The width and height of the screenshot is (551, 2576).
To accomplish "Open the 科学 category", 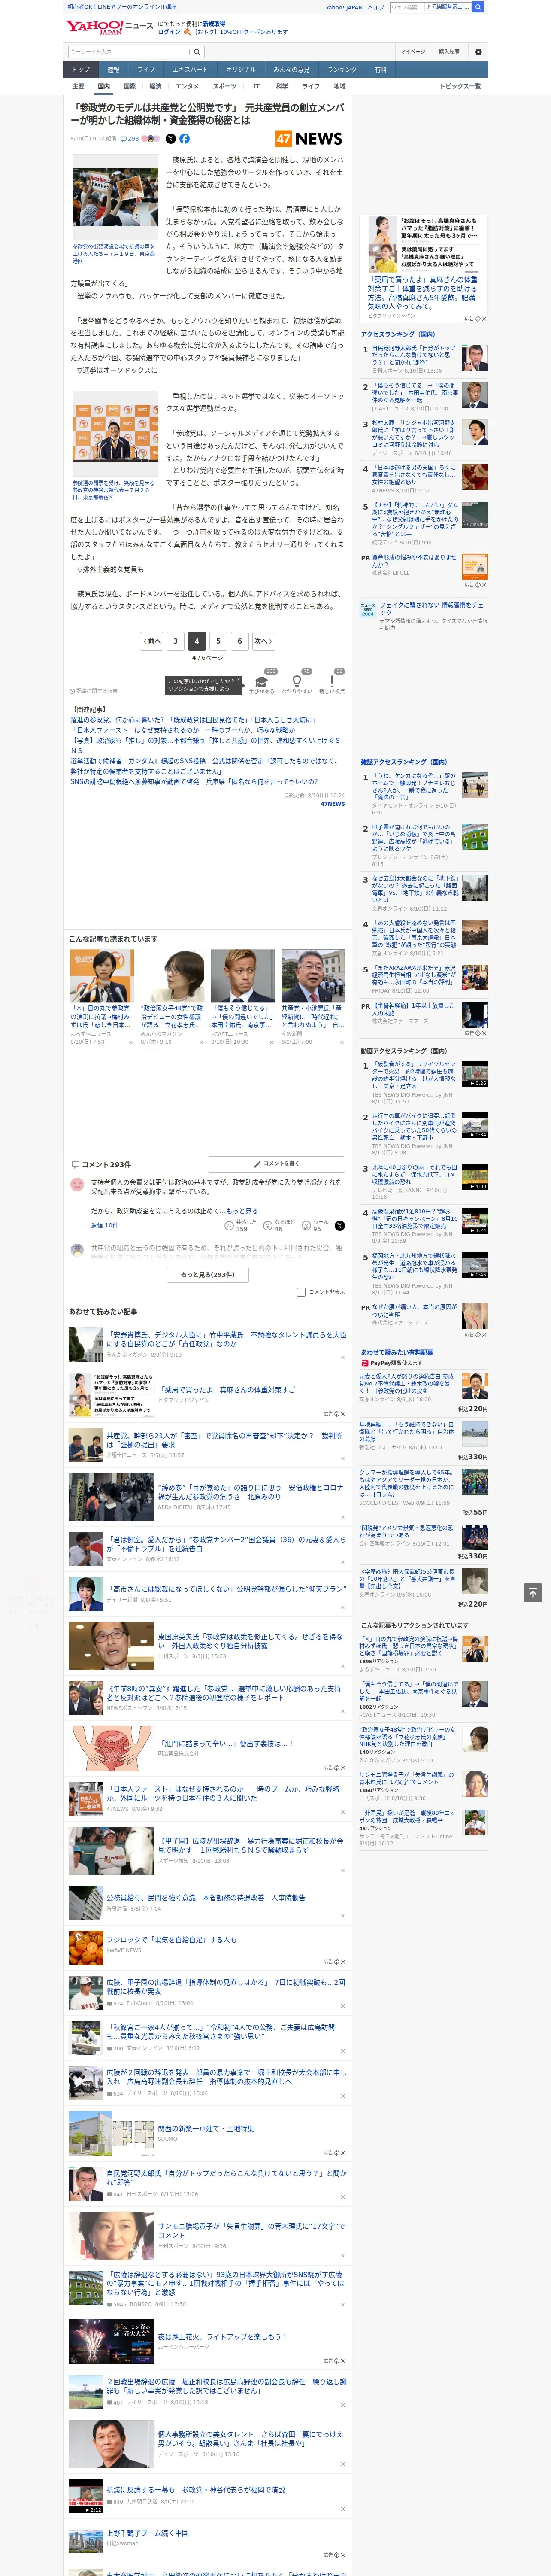I will tap(282, 86).
